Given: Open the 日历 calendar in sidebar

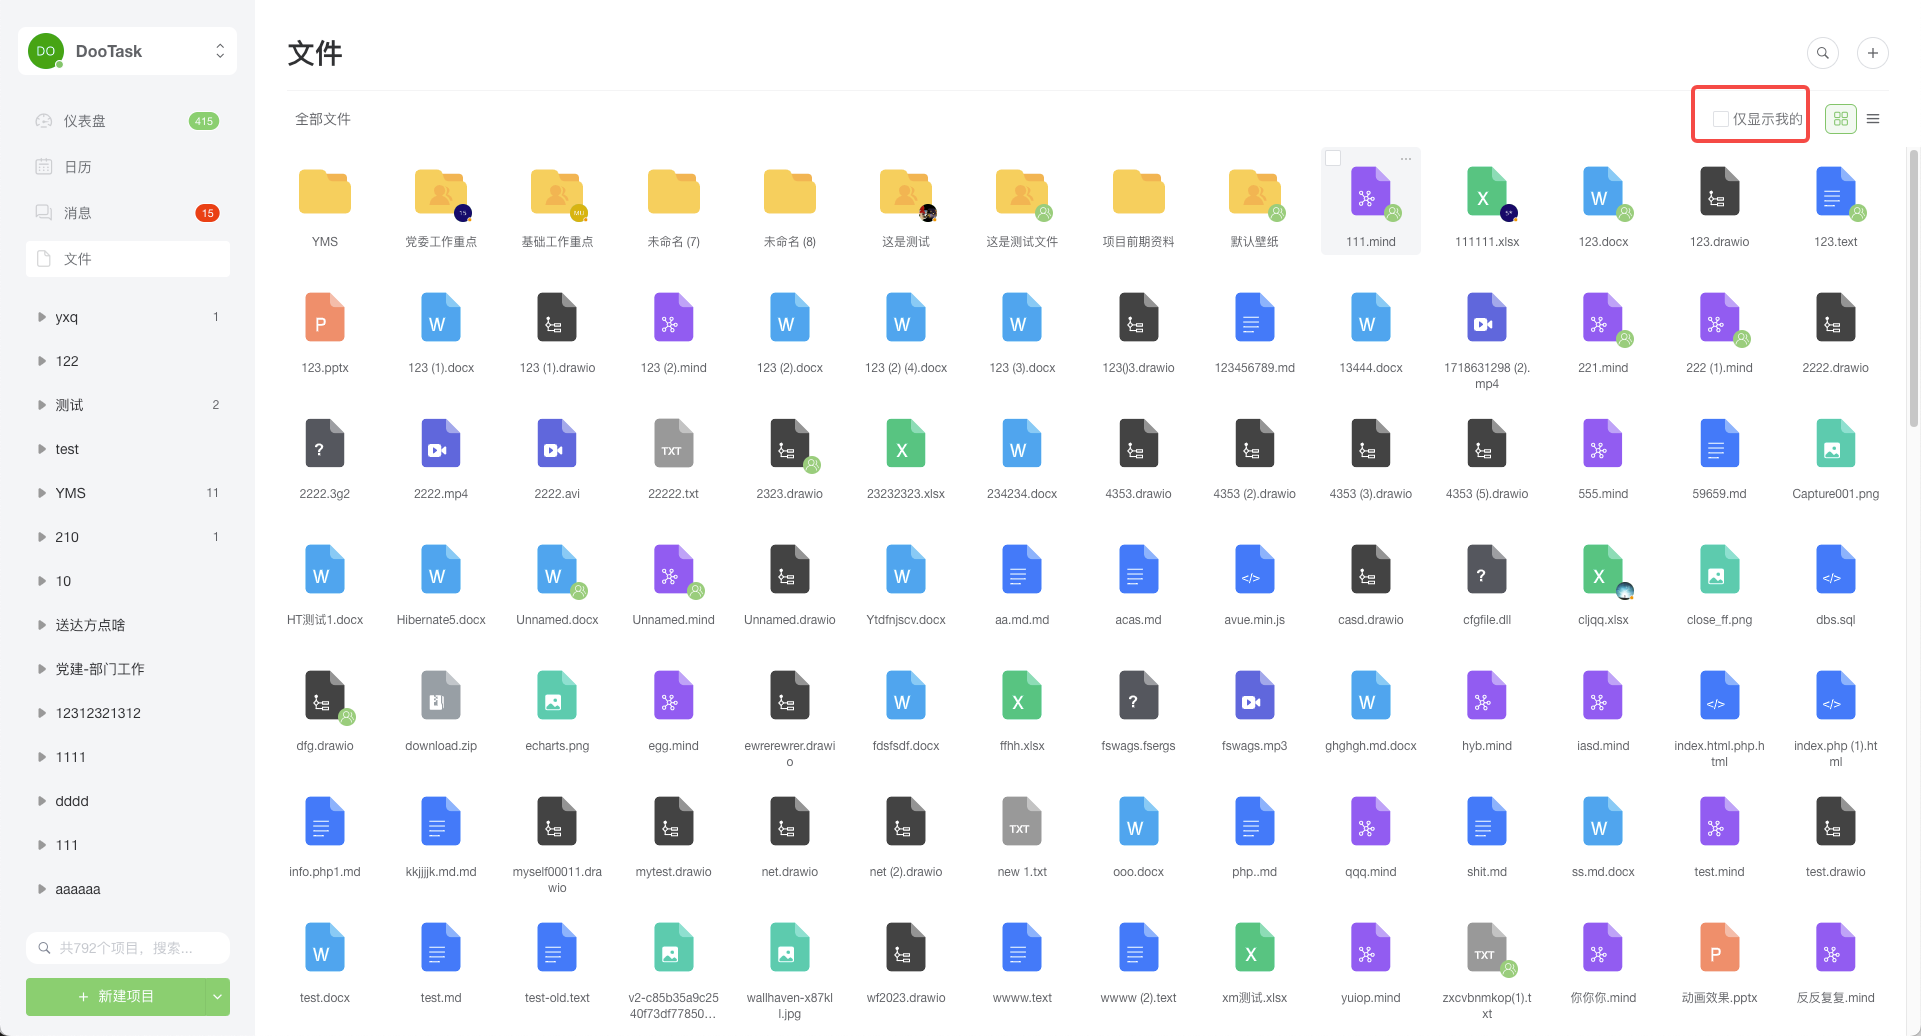Looking at the screenshot, I should pos(78,166).
